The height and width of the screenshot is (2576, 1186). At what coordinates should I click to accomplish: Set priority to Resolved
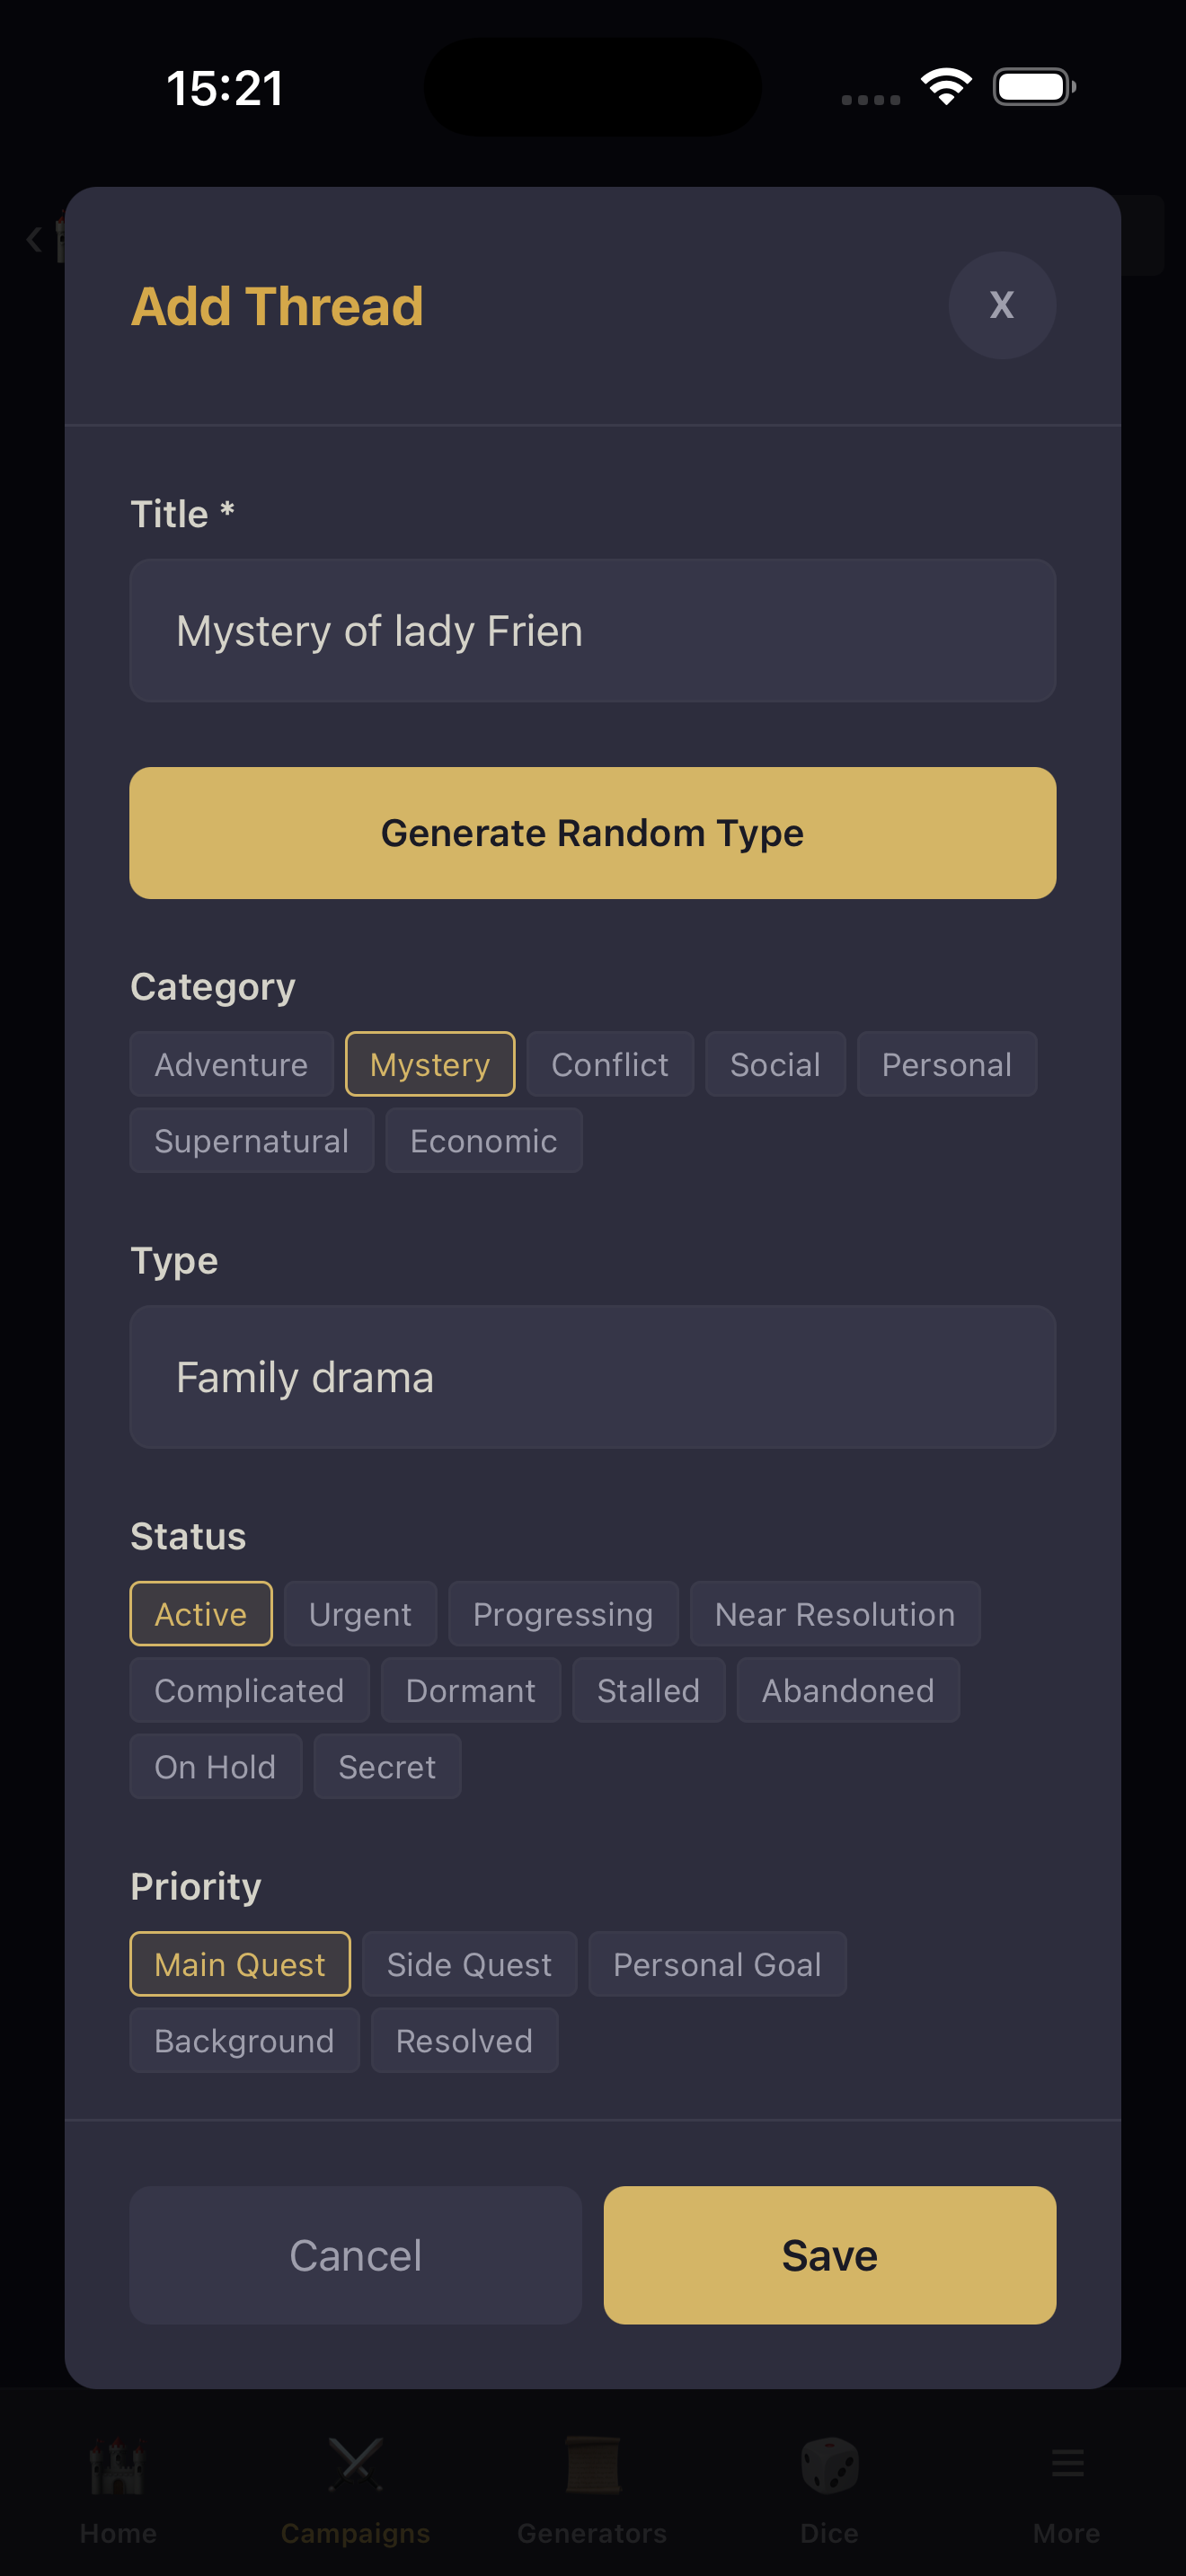point(464,2040)
